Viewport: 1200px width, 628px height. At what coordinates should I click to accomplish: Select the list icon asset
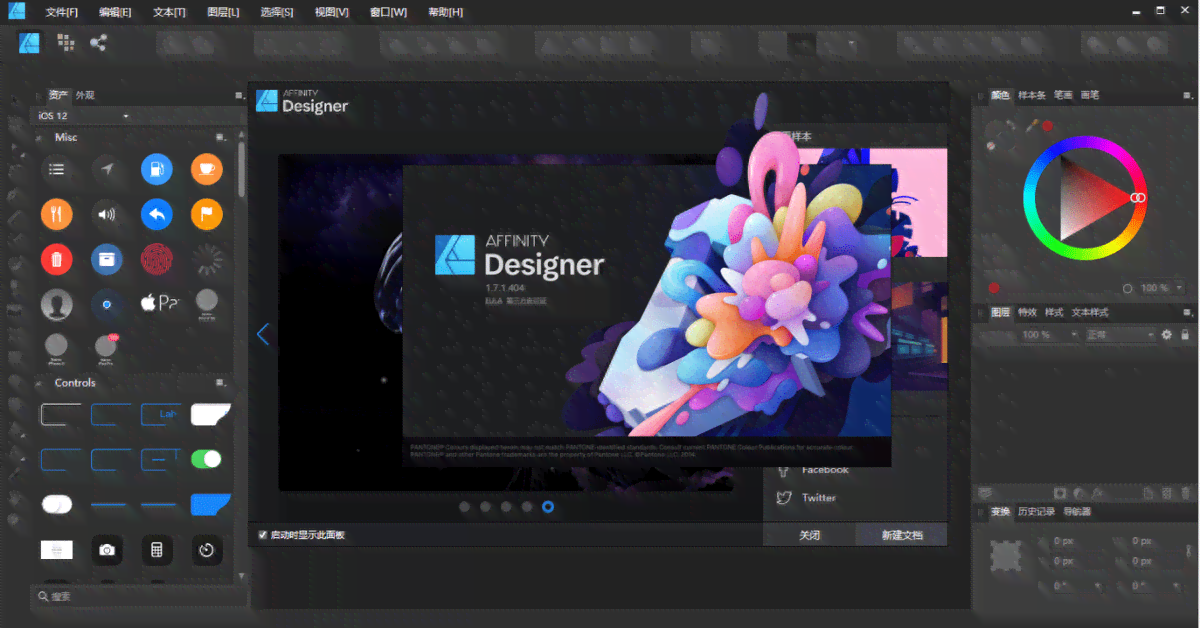pyautogui.click(x=57, y=169)
